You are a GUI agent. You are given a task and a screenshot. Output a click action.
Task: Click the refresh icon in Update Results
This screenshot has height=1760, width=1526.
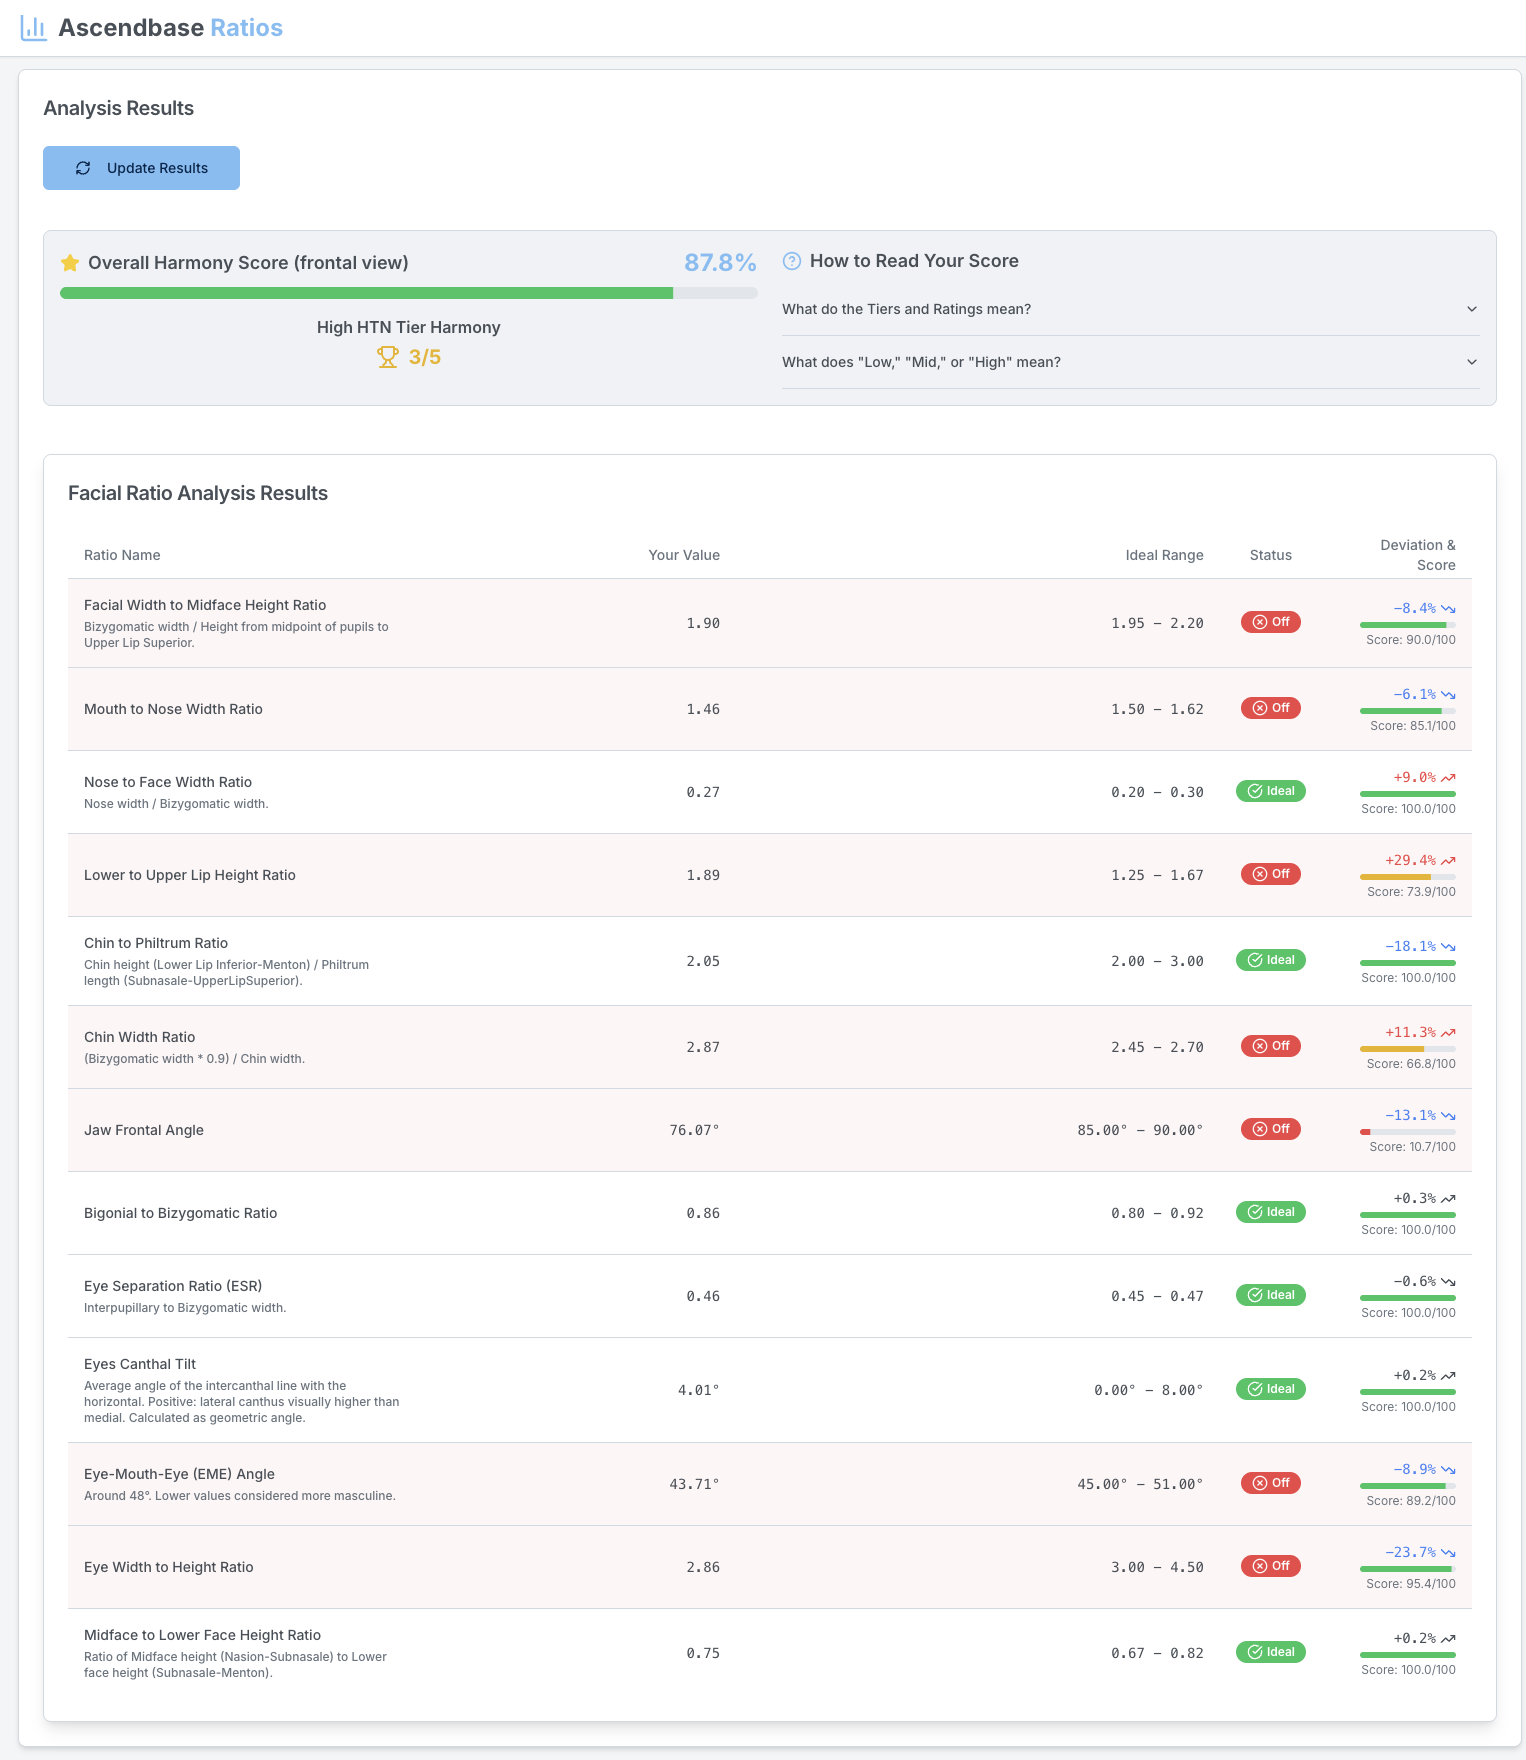coord(83,168)
